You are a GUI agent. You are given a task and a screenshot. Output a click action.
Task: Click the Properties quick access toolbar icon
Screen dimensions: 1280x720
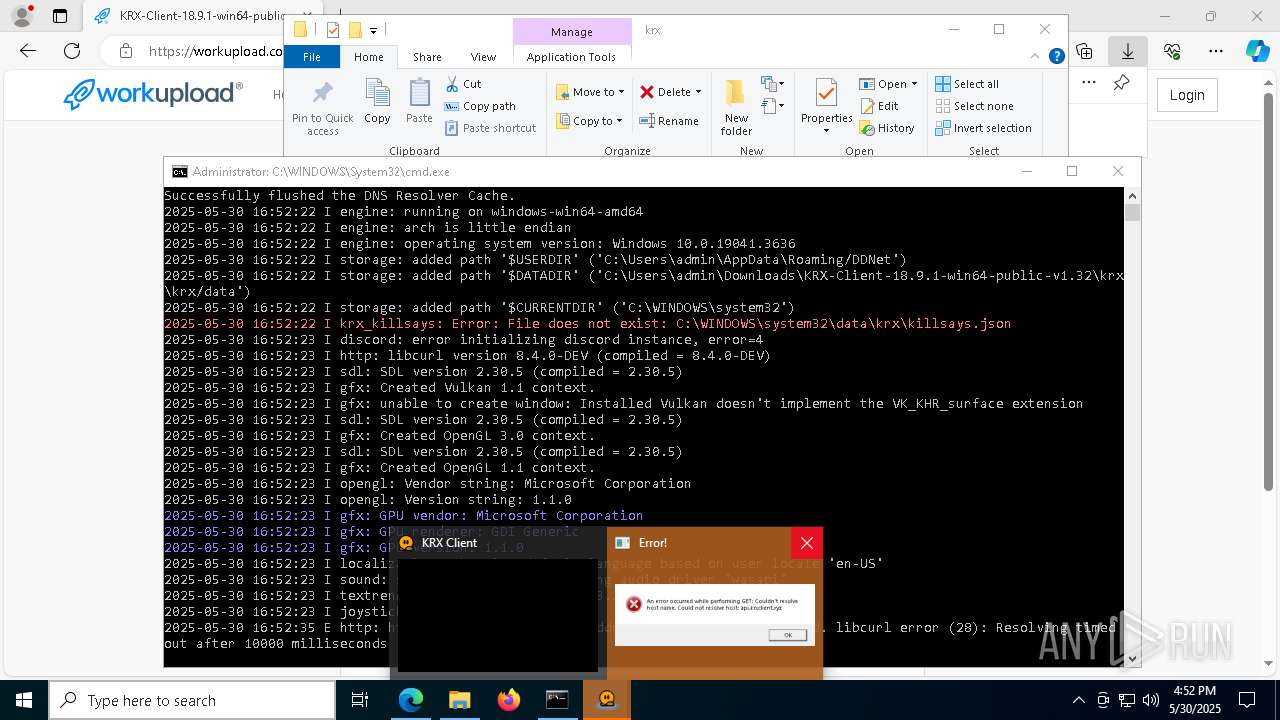[x=333, y=31]
